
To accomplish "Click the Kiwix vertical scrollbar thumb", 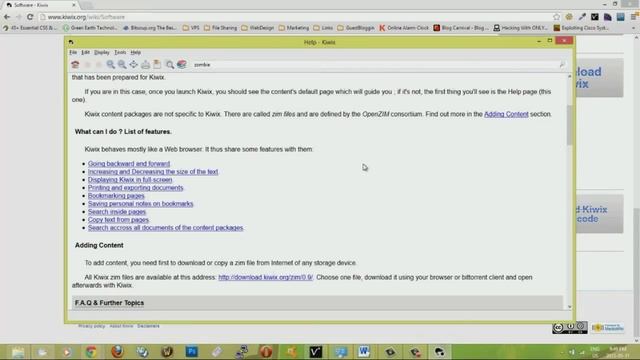I will 569,124.
